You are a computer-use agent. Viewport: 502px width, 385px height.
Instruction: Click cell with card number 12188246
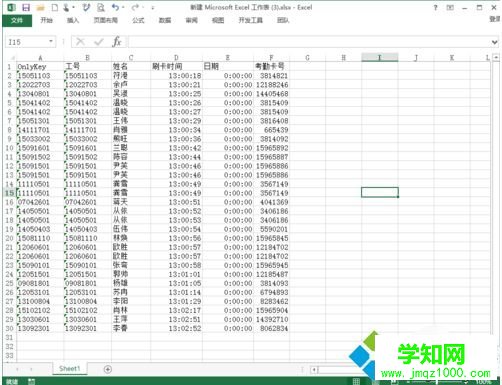271,85
